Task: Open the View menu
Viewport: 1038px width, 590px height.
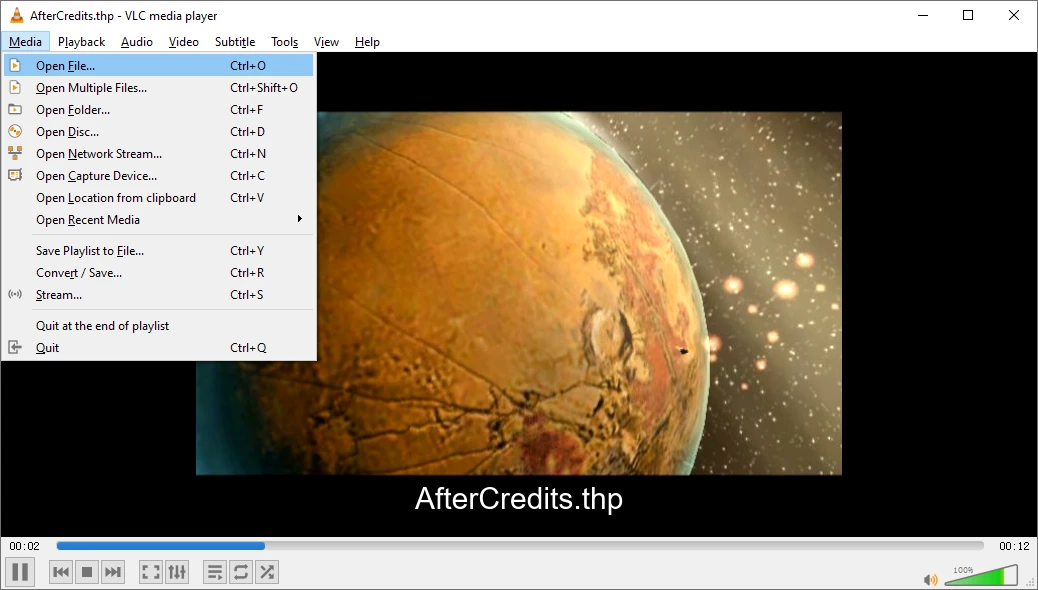Action: (x=326, y=42)
